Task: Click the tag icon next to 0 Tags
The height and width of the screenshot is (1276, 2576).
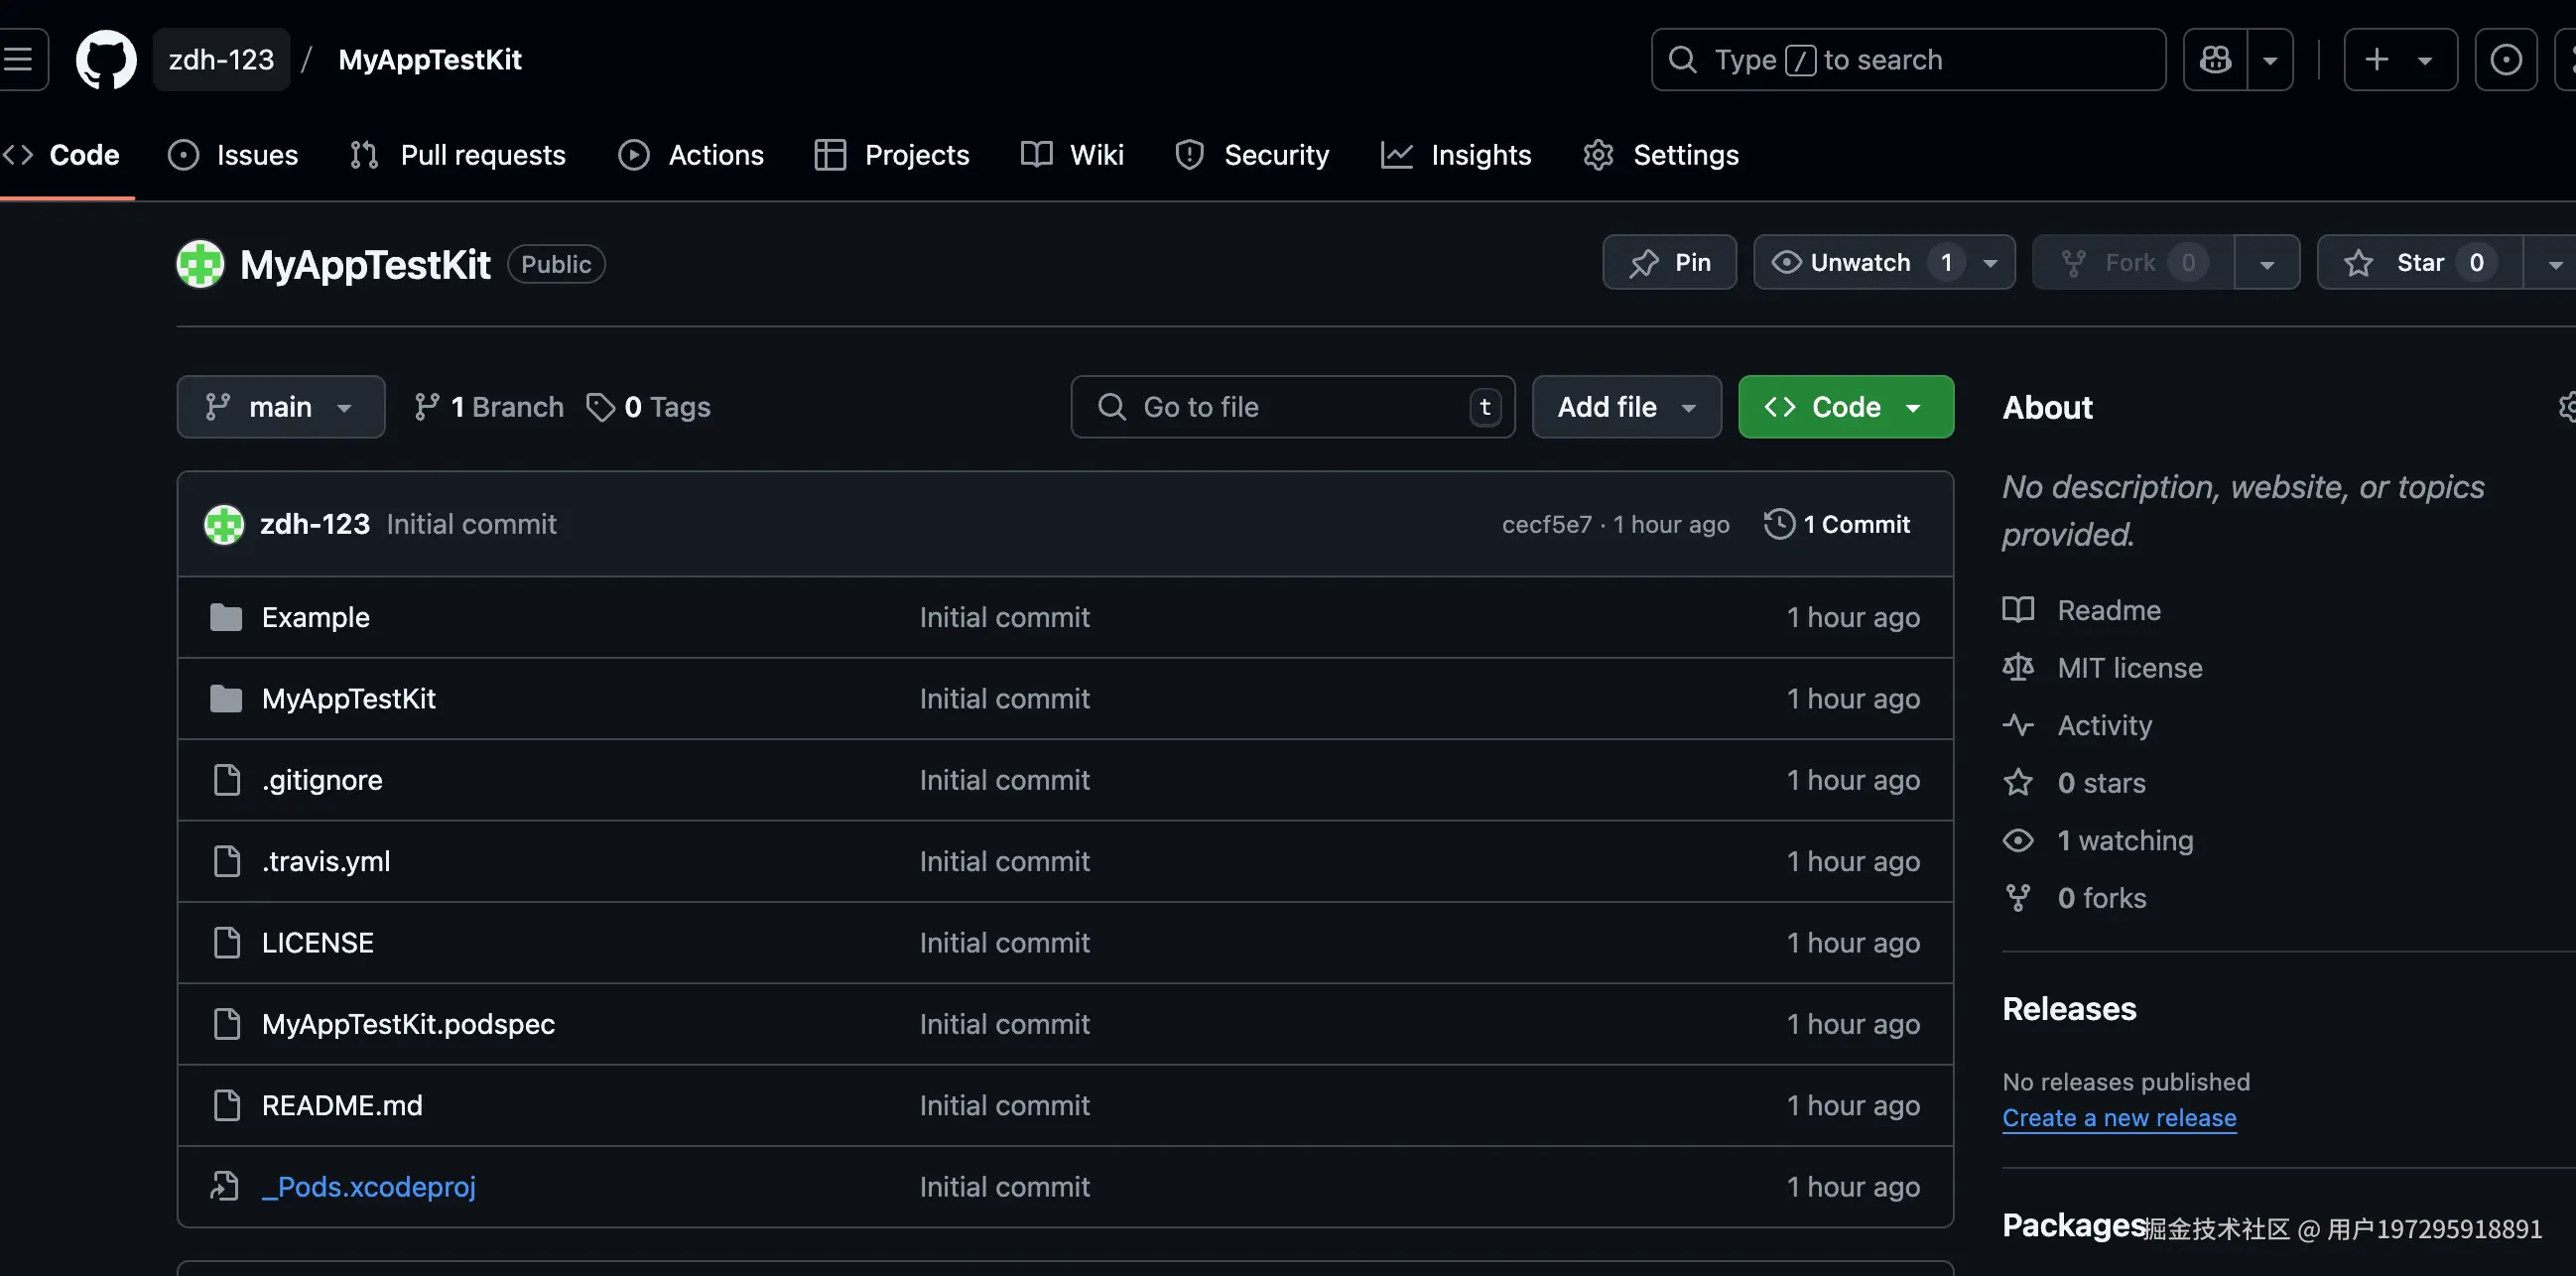Action: pyautogui.click(x=600, y=407)
